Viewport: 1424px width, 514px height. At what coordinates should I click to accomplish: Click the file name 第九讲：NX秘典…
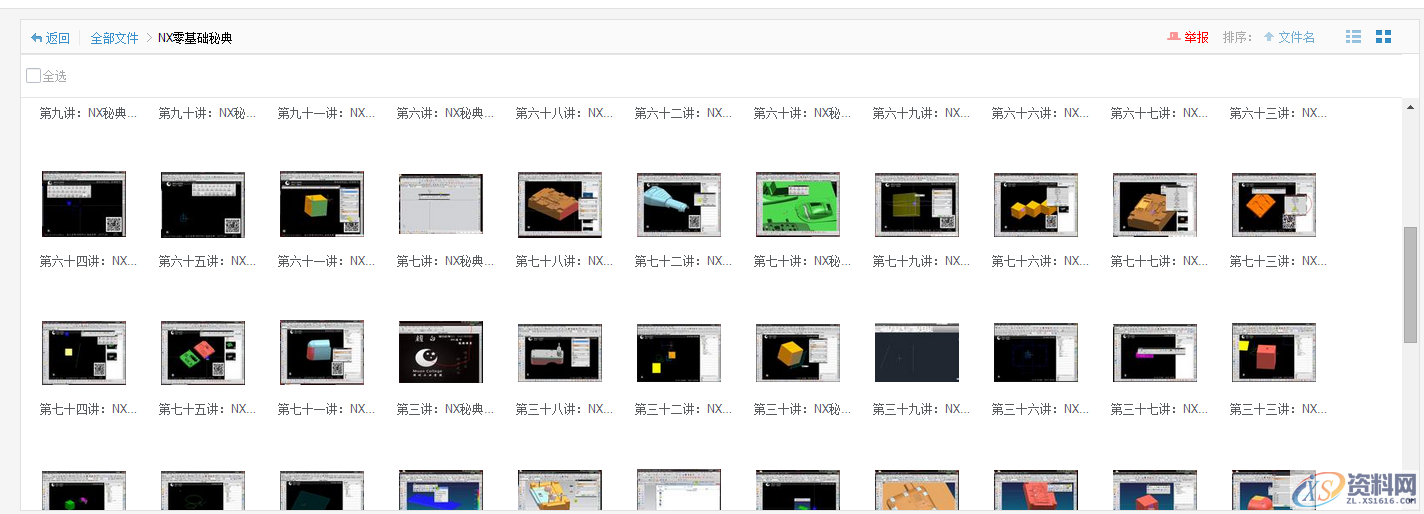pyautogui.click(x=89, y=113)
